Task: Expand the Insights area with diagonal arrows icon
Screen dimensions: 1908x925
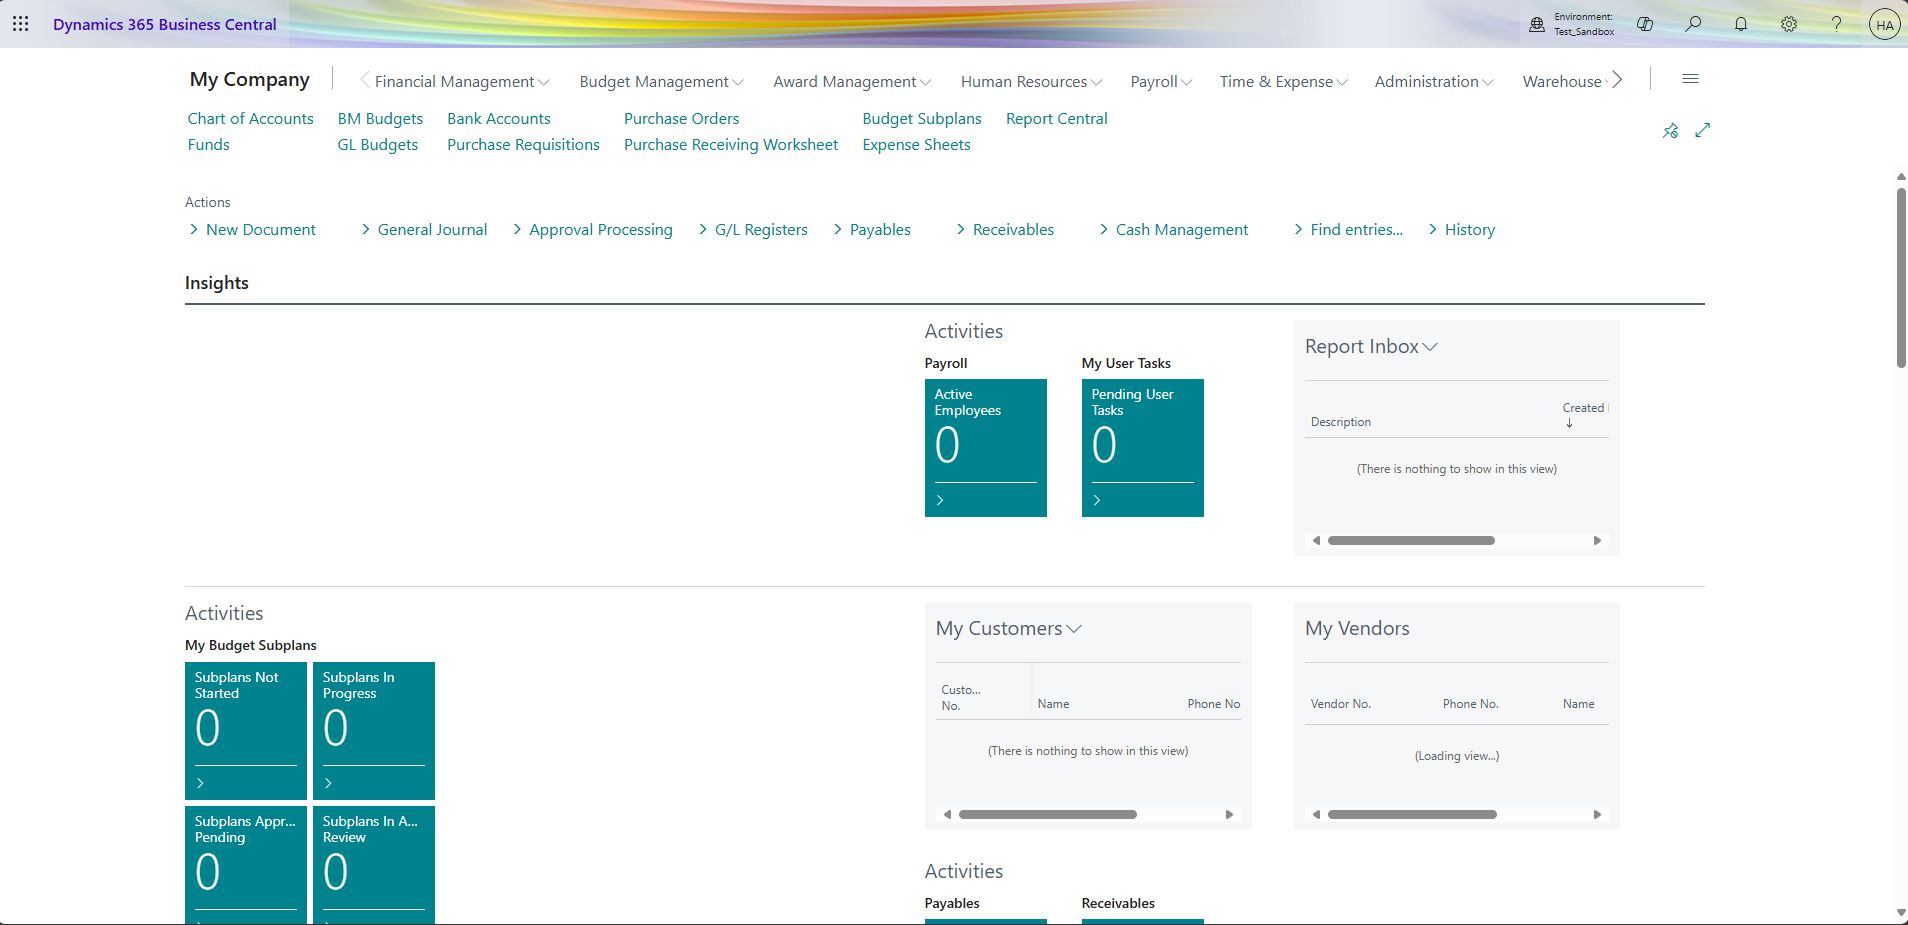Action: [x=1703, y=130]
